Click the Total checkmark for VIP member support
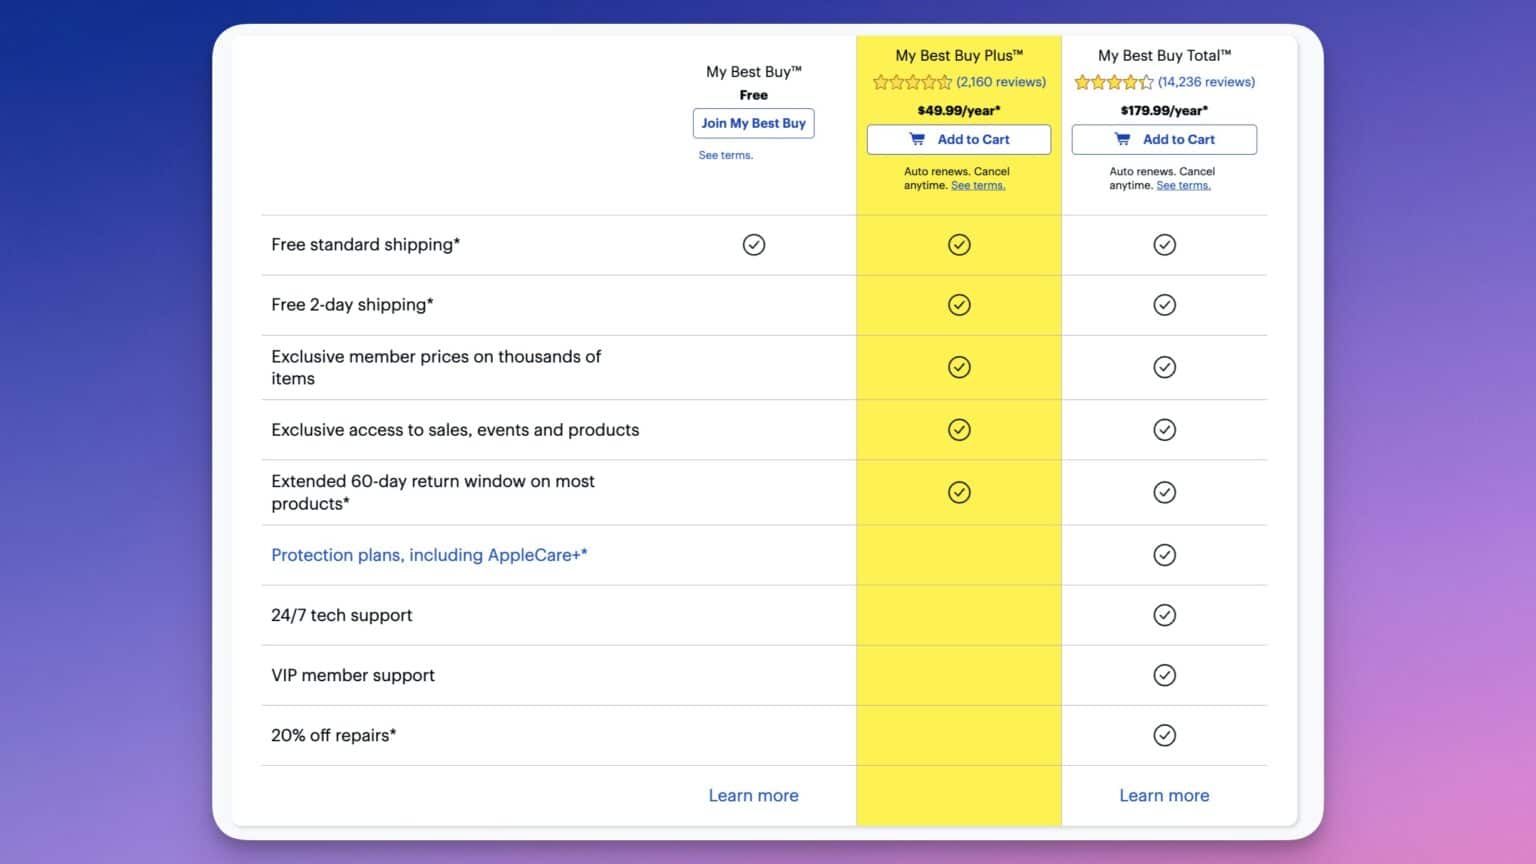The width and height of the screenshot is (1536, 864). coord(1165,675)
